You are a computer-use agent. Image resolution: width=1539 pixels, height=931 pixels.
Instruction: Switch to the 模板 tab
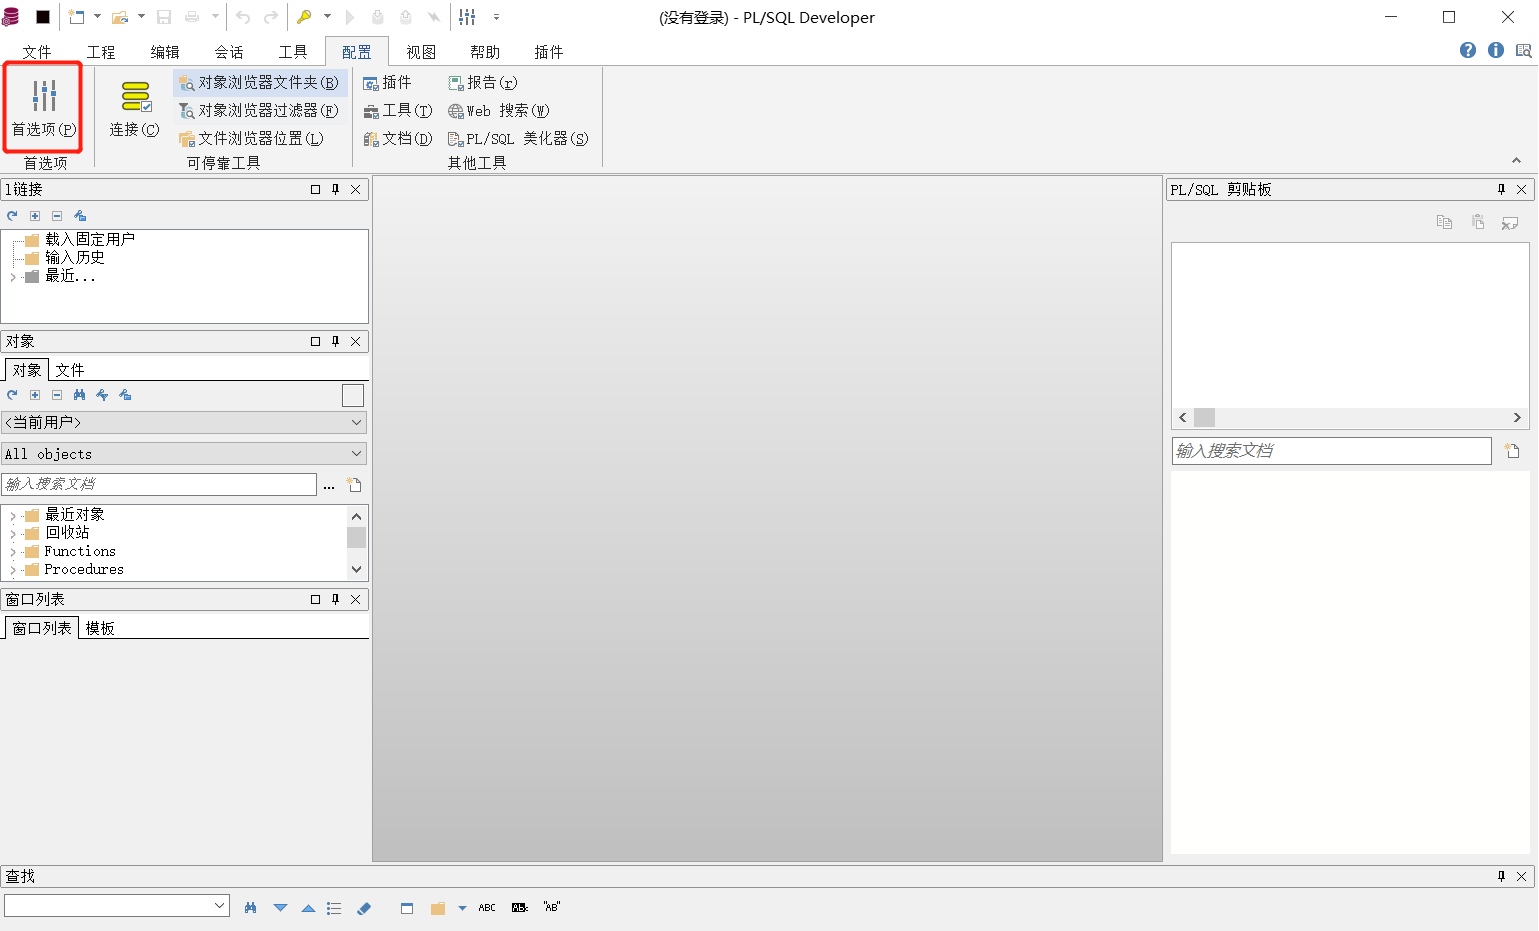[x=100, y=628]
